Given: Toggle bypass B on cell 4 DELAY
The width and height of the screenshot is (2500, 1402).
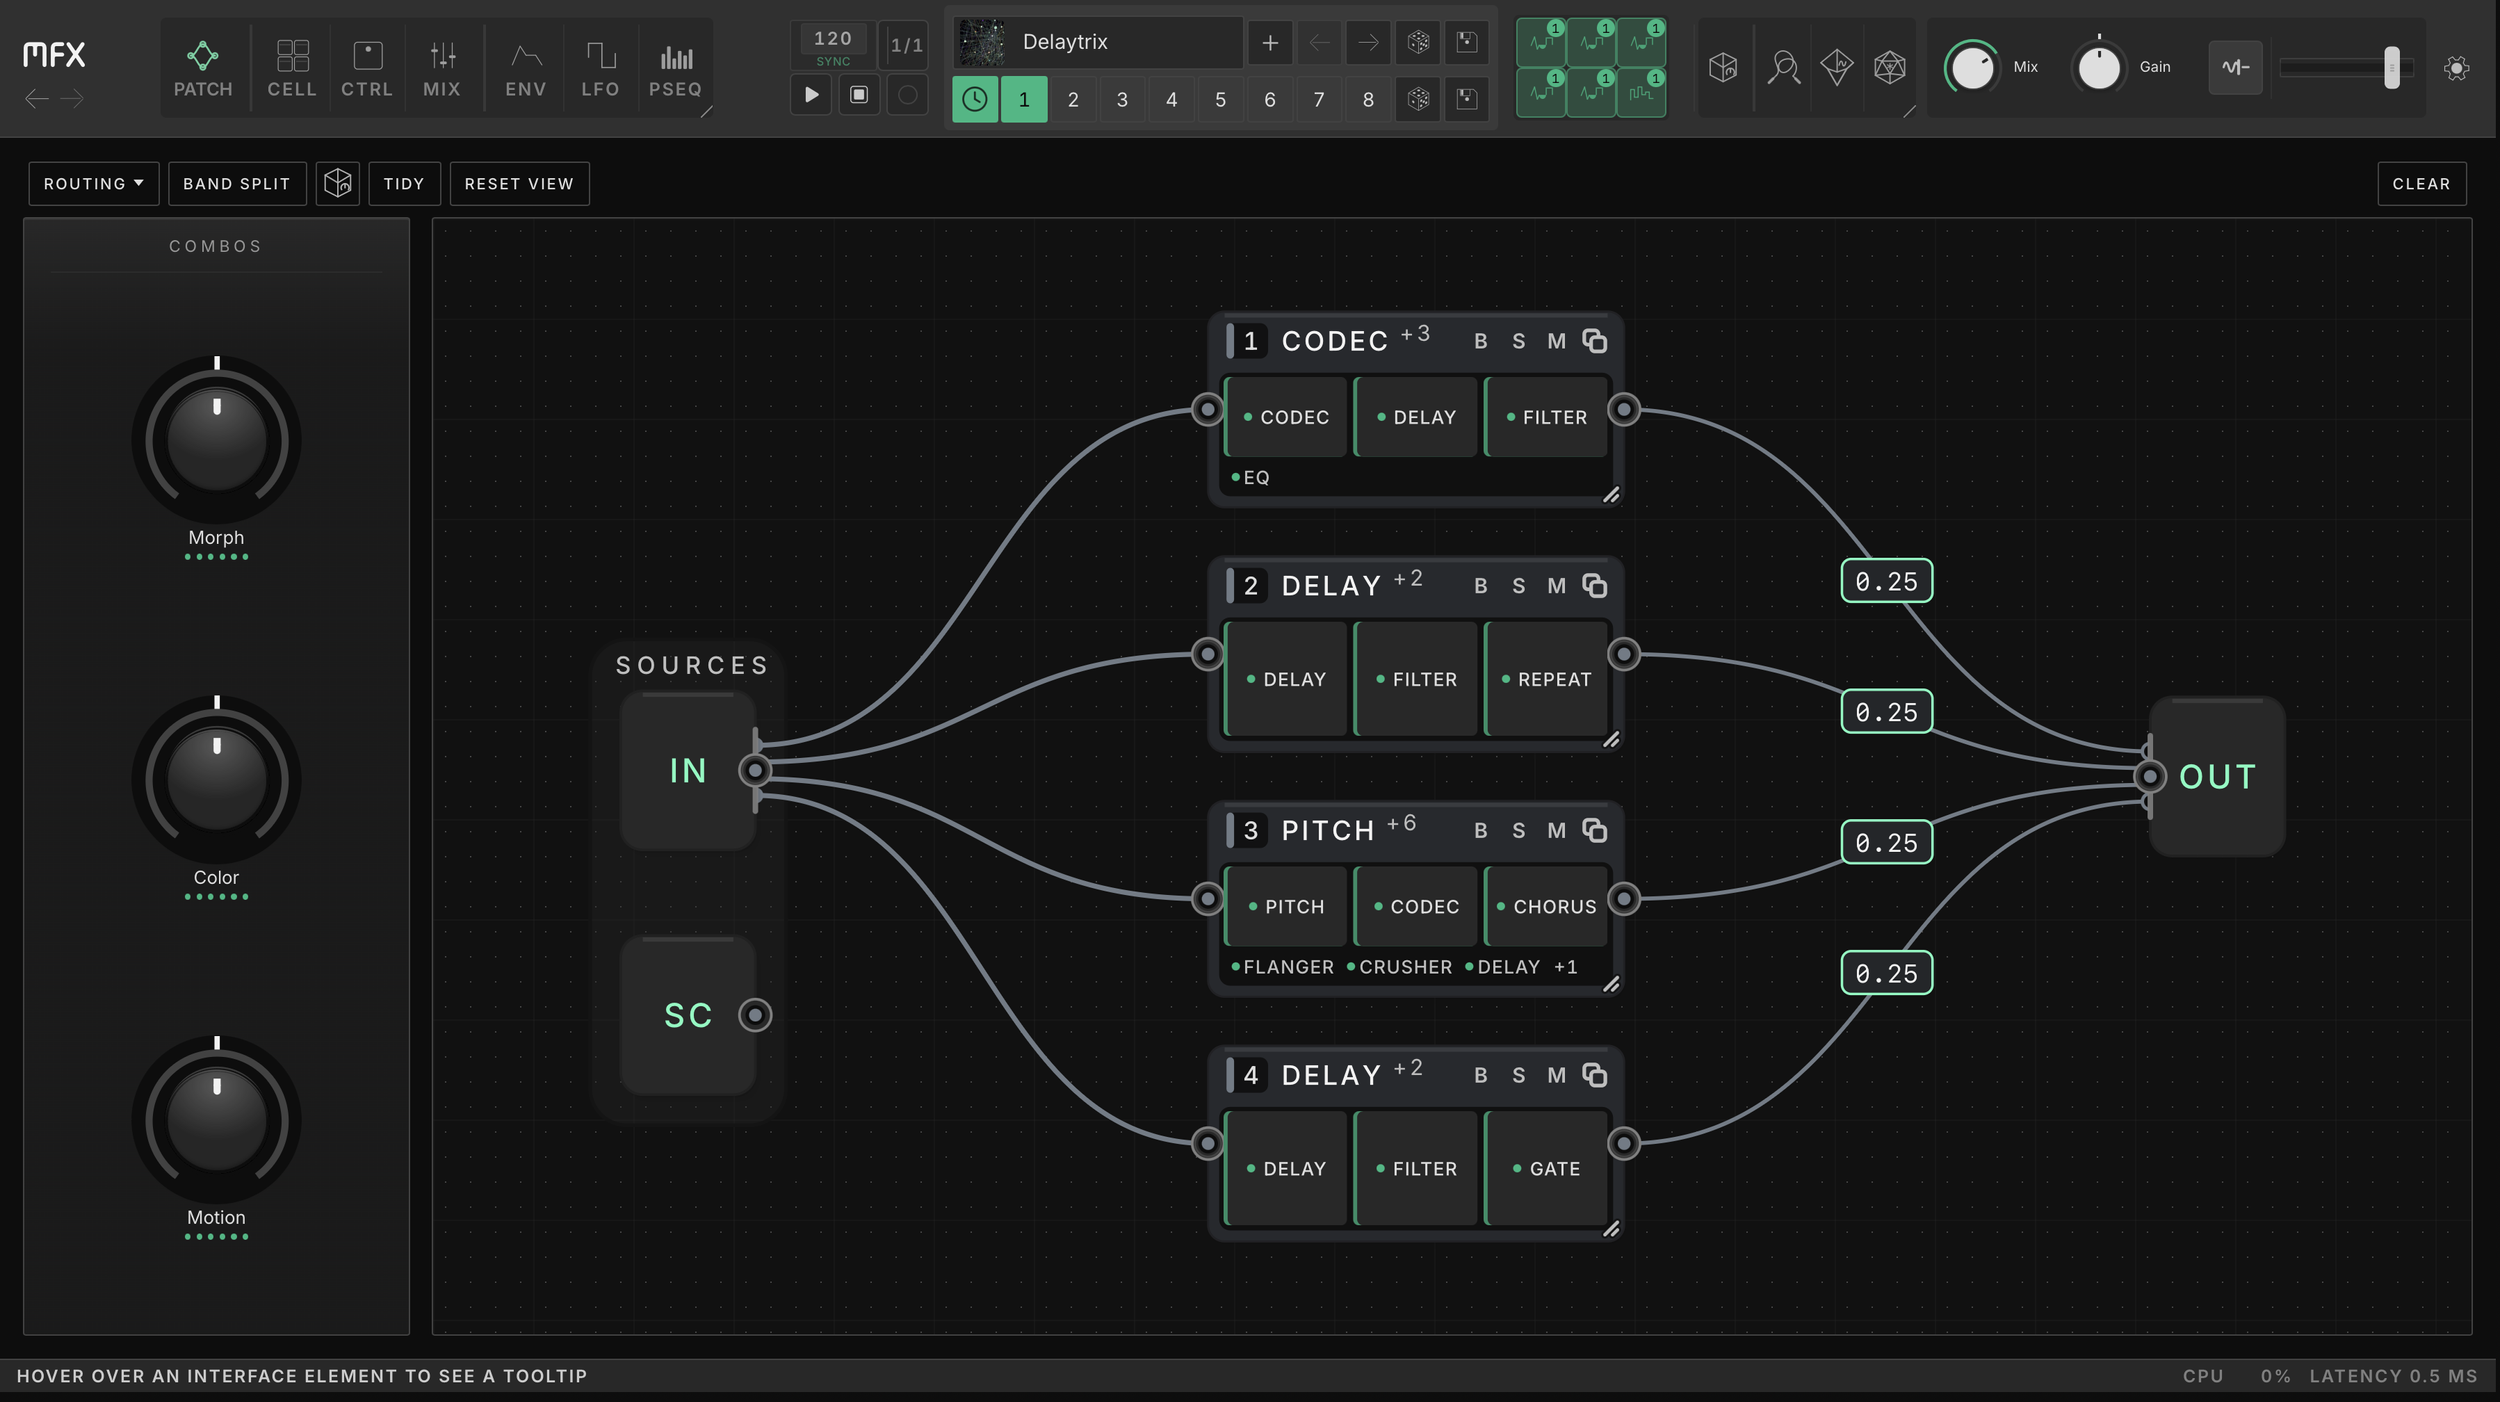Looking at the screenshot, I should pos(1481,1075).
